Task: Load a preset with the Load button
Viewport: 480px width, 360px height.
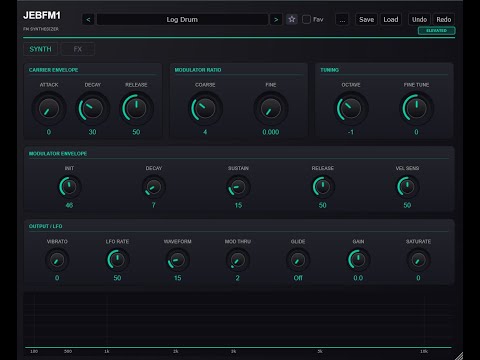Action: tap(391, 20)
